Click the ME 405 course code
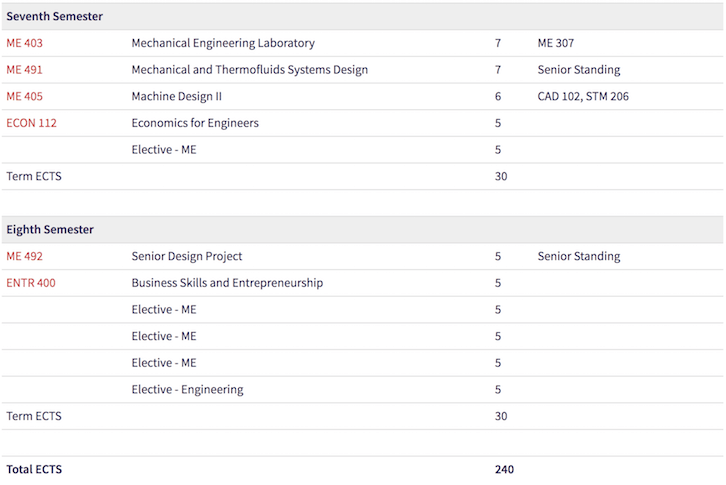This screenshot has height=485, width=726. pos(25,97)
